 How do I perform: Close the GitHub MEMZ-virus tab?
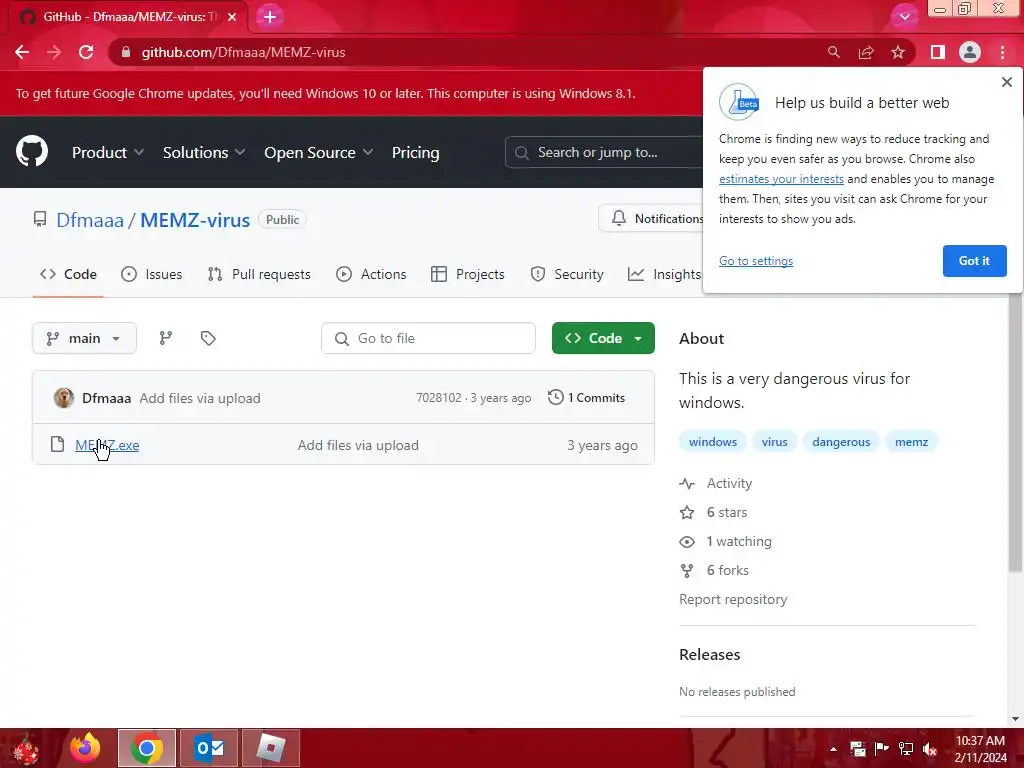232,17
